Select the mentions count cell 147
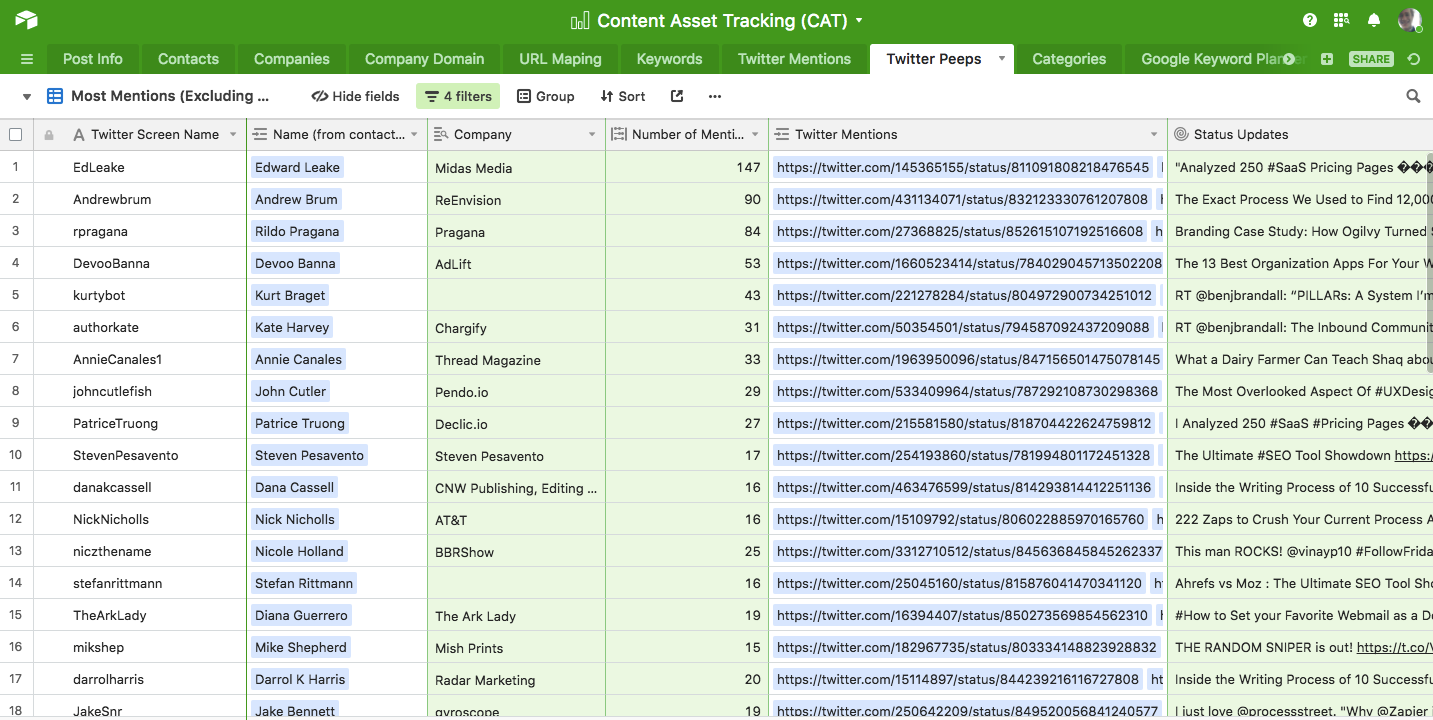1433x720 pixels. (687, 167)
